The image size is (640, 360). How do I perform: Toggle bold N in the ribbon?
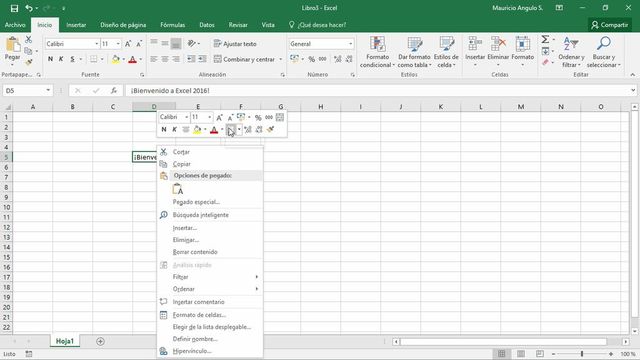(x=50, y=59)
